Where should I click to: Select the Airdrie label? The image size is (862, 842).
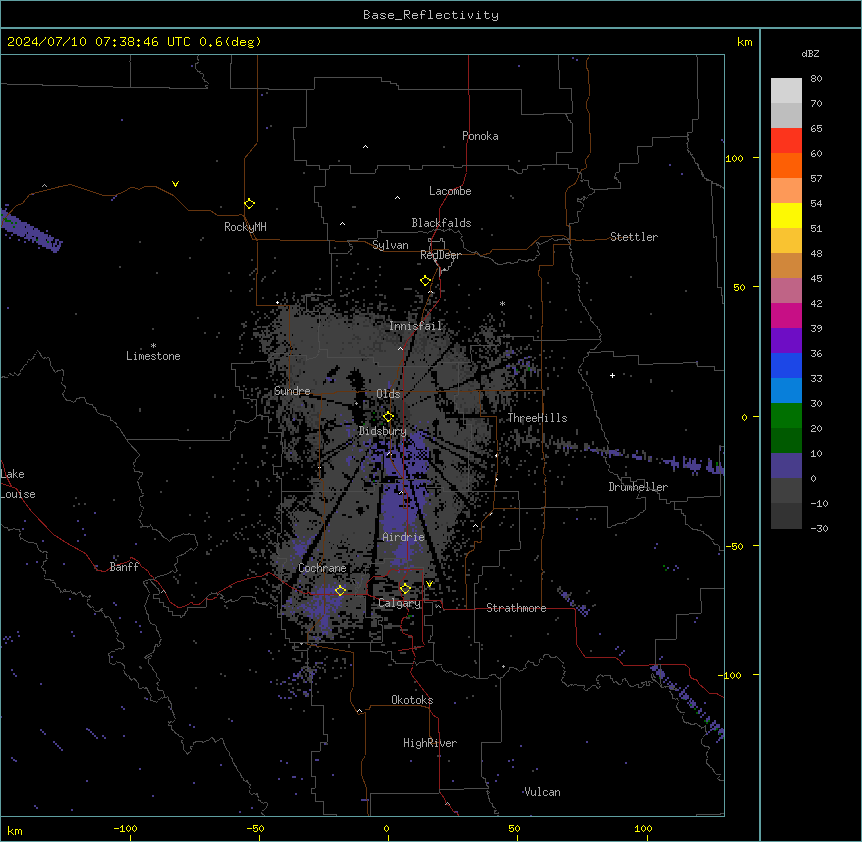(x=404, y=537)
